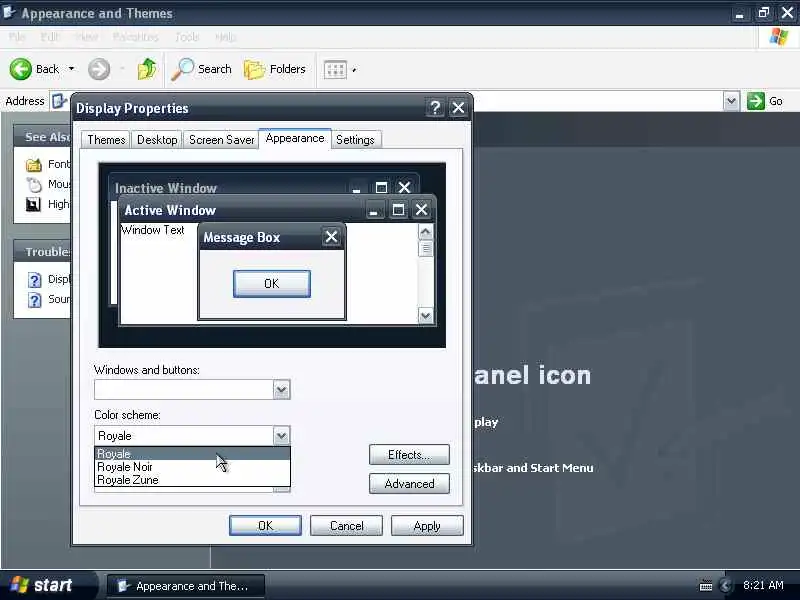Click the preview scrollbar thumb

coord(426,248)
